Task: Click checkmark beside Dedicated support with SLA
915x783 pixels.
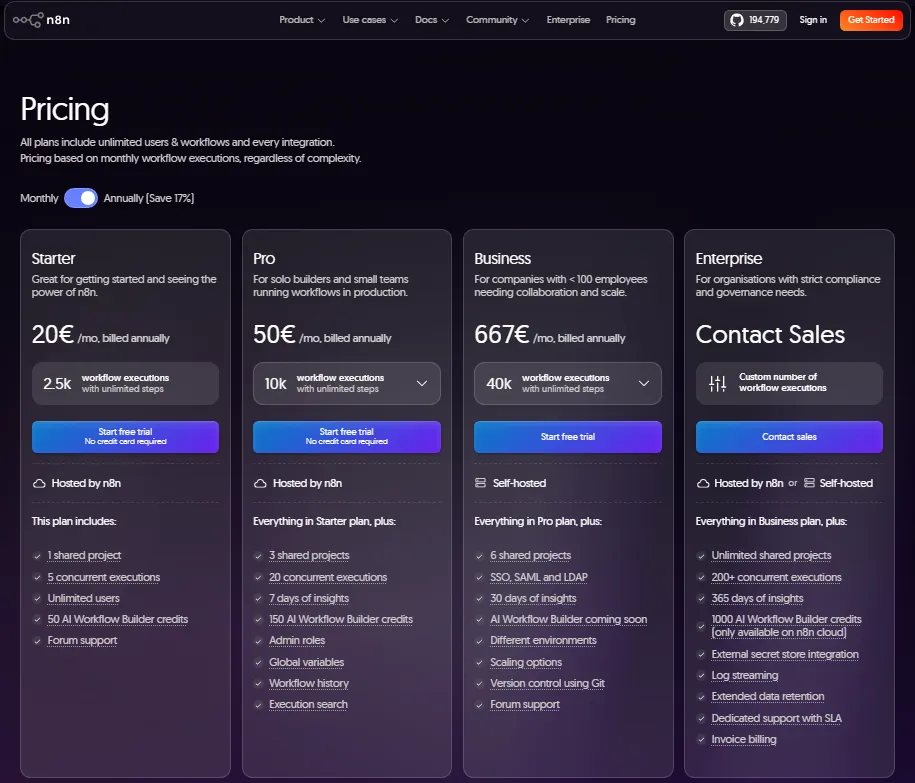Action: (701, 719)
